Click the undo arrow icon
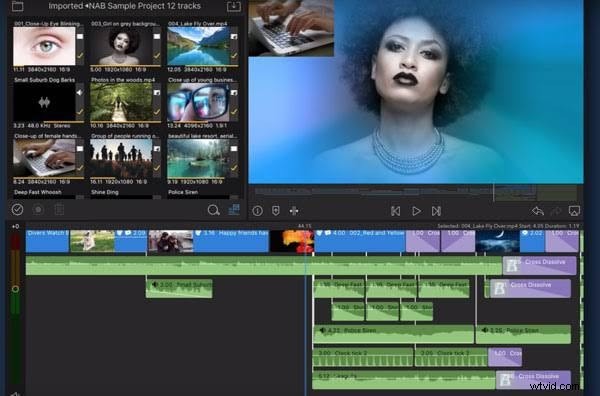This screenshot has width=600, height=396. point(538,211)
